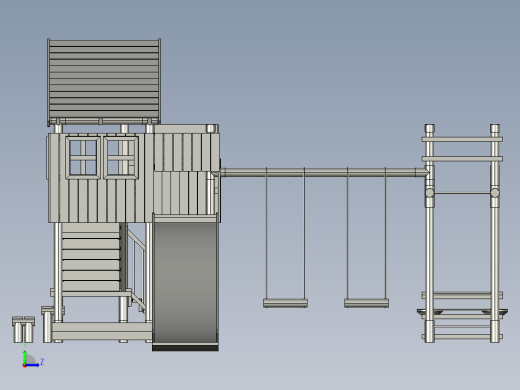
Task: Select the right swing seat
Action: (x=366, y=303)
